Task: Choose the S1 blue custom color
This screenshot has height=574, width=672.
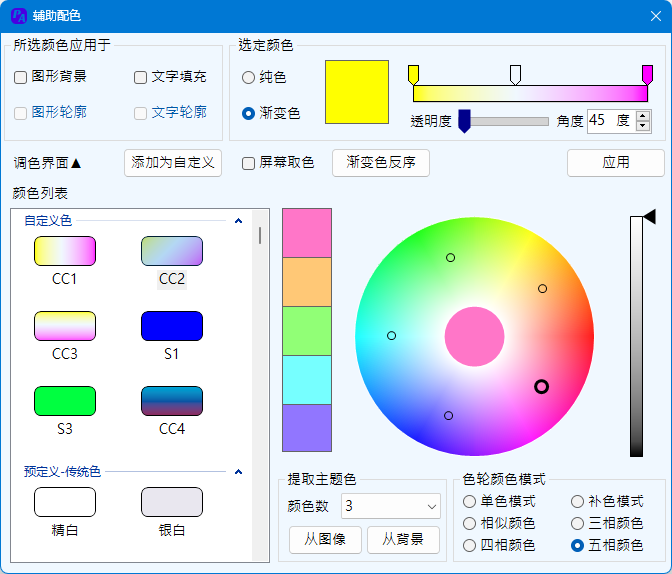Action: click(x=172, y=326)
